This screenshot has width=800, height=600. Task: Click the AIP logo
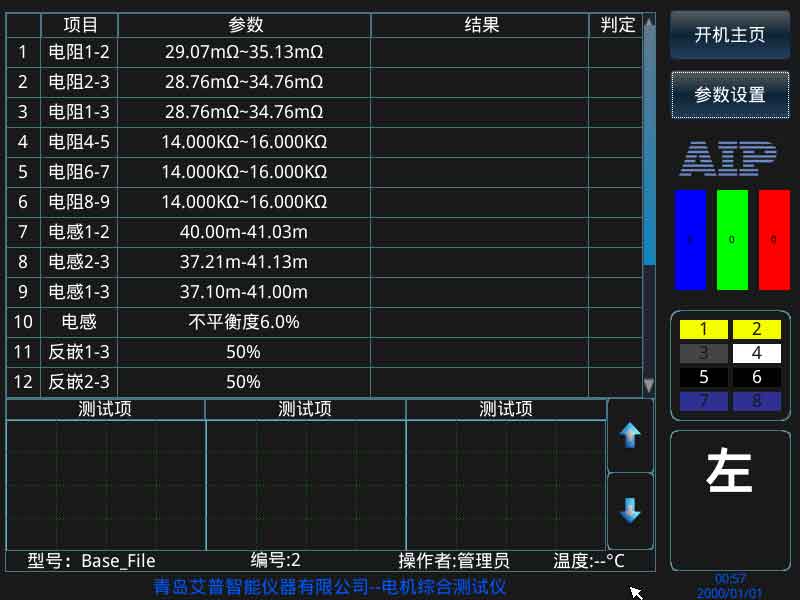point(730,158)
